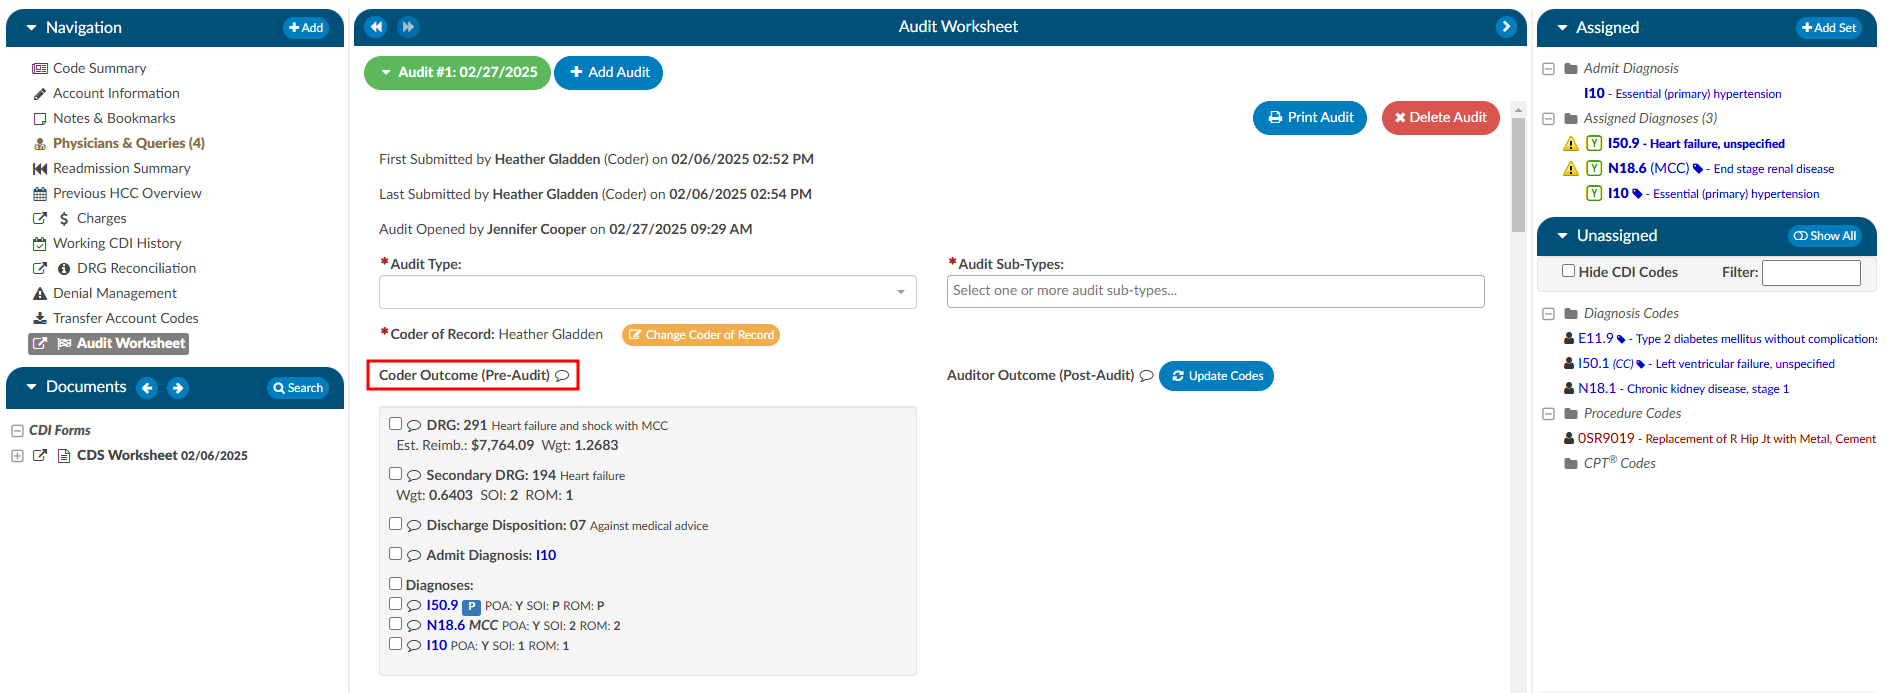Collapse the Unassigned panel
The width and height of the screenshot is (1898, 693).
(x=1562, y=236)
